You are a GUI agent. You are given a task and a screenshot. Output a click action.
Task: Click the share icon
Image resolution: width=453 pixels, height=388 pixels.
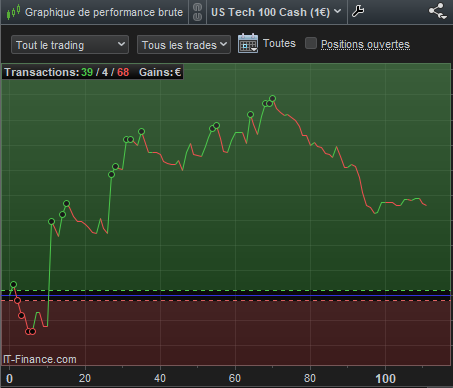click(x=437, y=11)
